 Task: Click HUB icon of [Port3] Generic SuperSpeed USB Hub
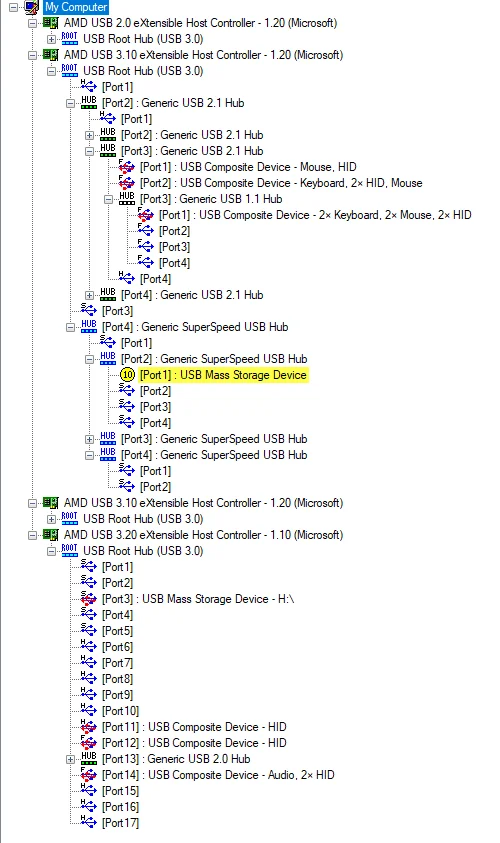click(x=108, y=439)
